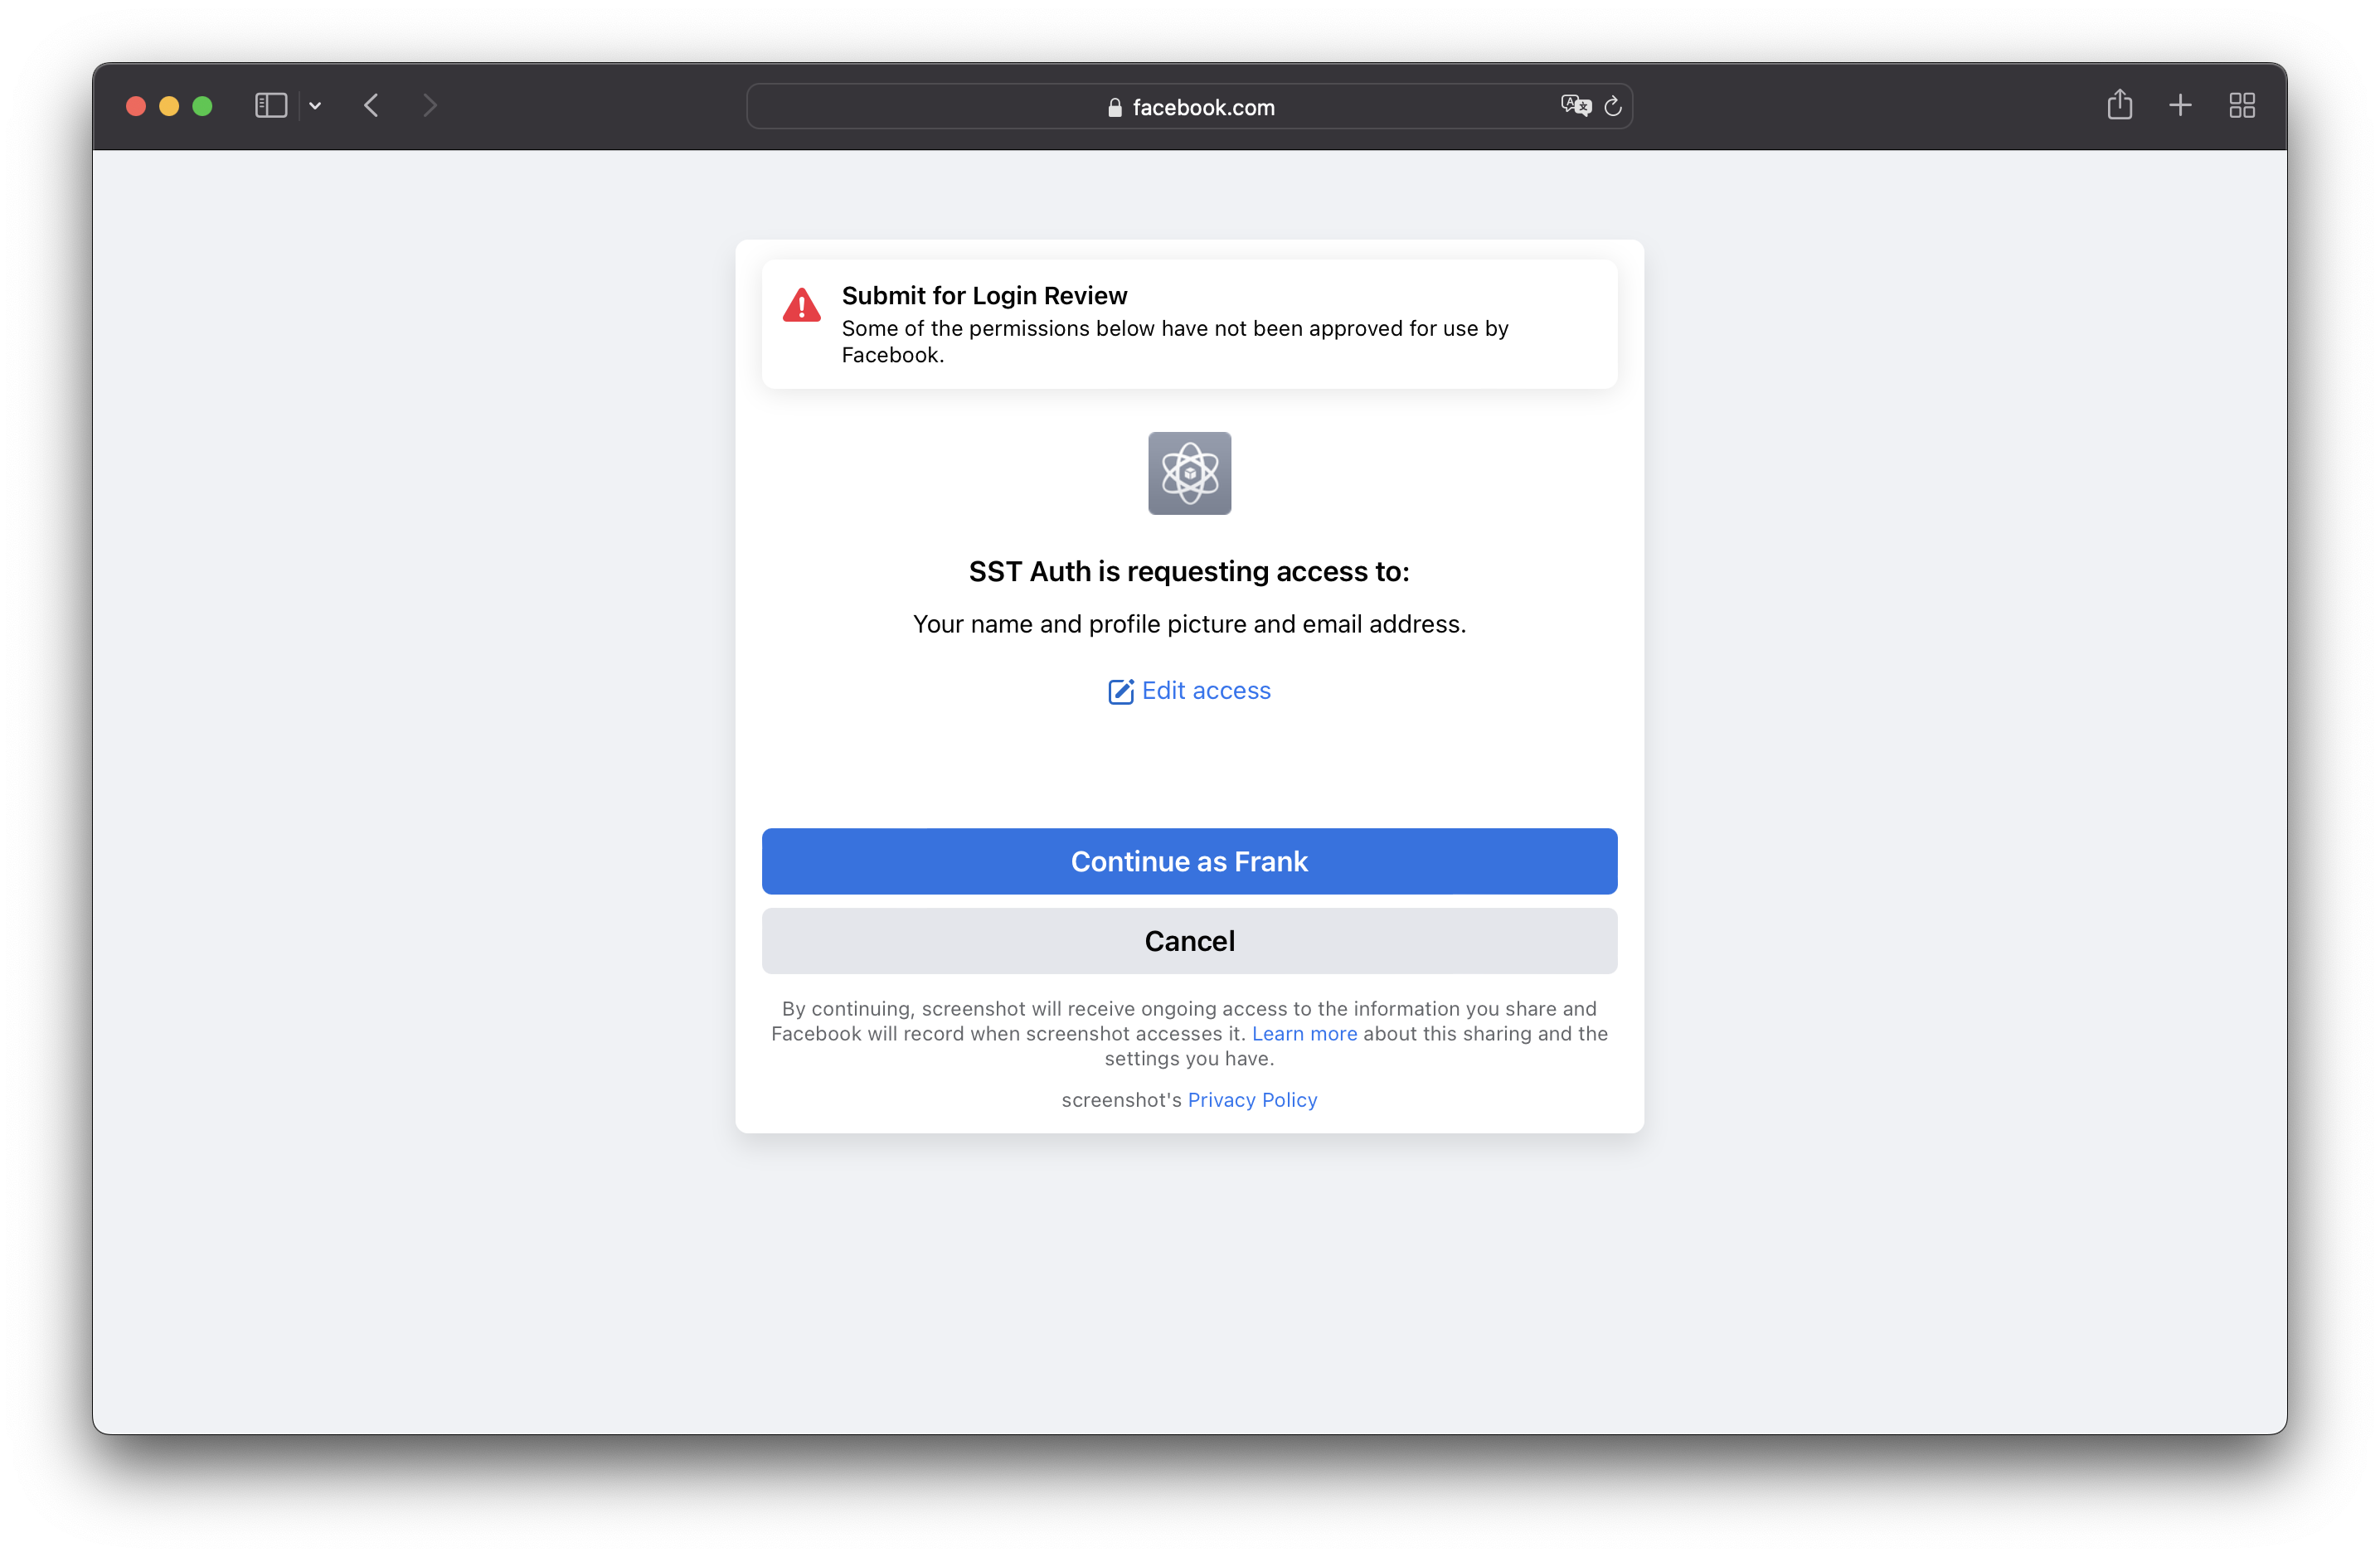Click the back navigation arrow
This screenshot has height=1557, width=2380.
[373, 106]
